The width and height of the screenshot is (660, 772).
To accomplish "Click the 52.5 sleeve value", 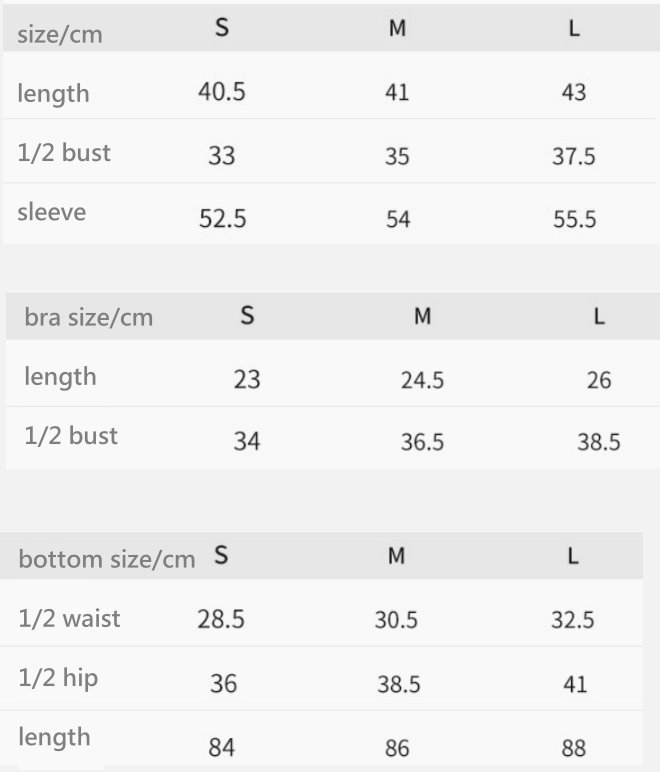I will coord(222,219).
